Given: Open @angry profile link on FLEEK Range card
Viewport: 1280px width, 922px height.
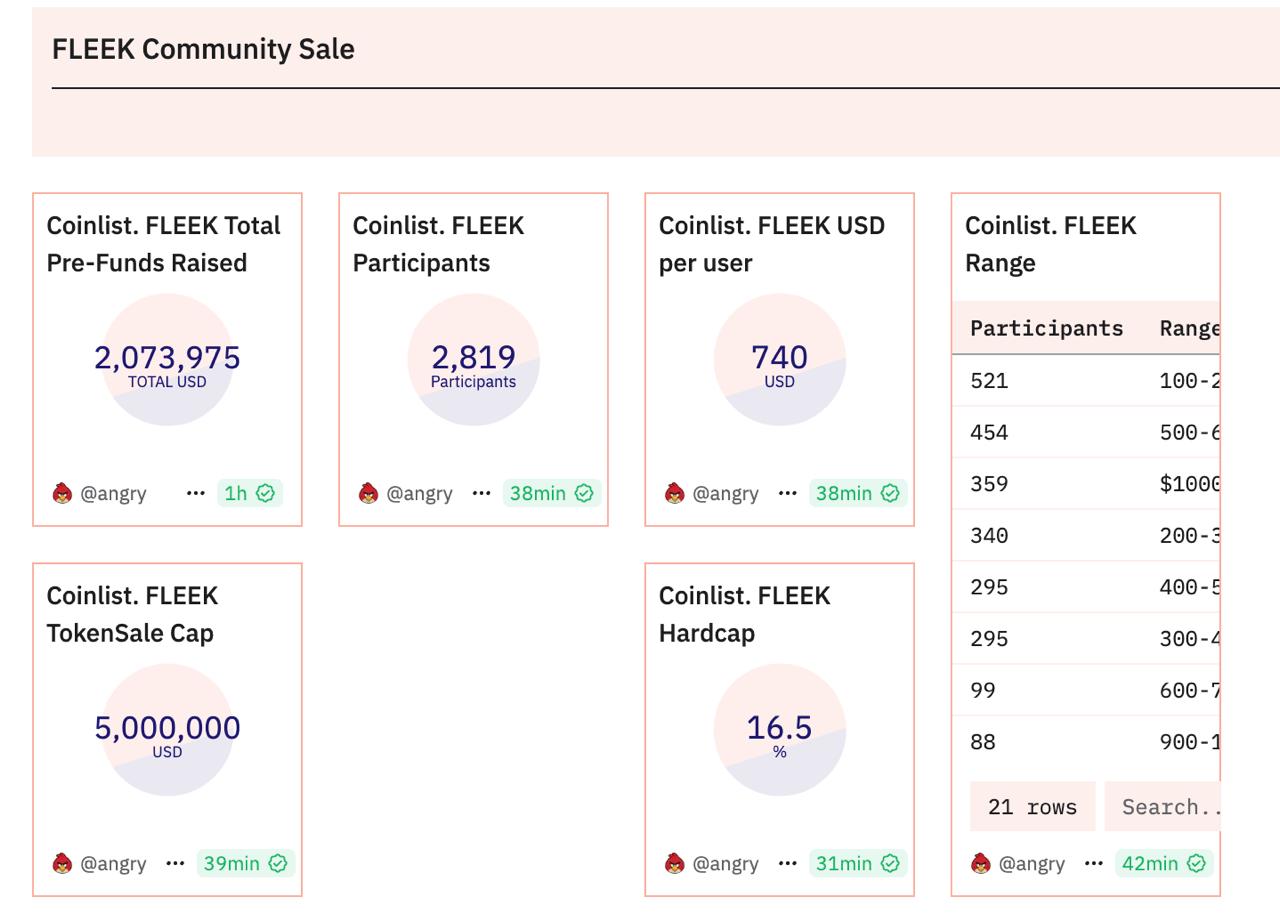Looking at the screenshot, I should 1031,863.
